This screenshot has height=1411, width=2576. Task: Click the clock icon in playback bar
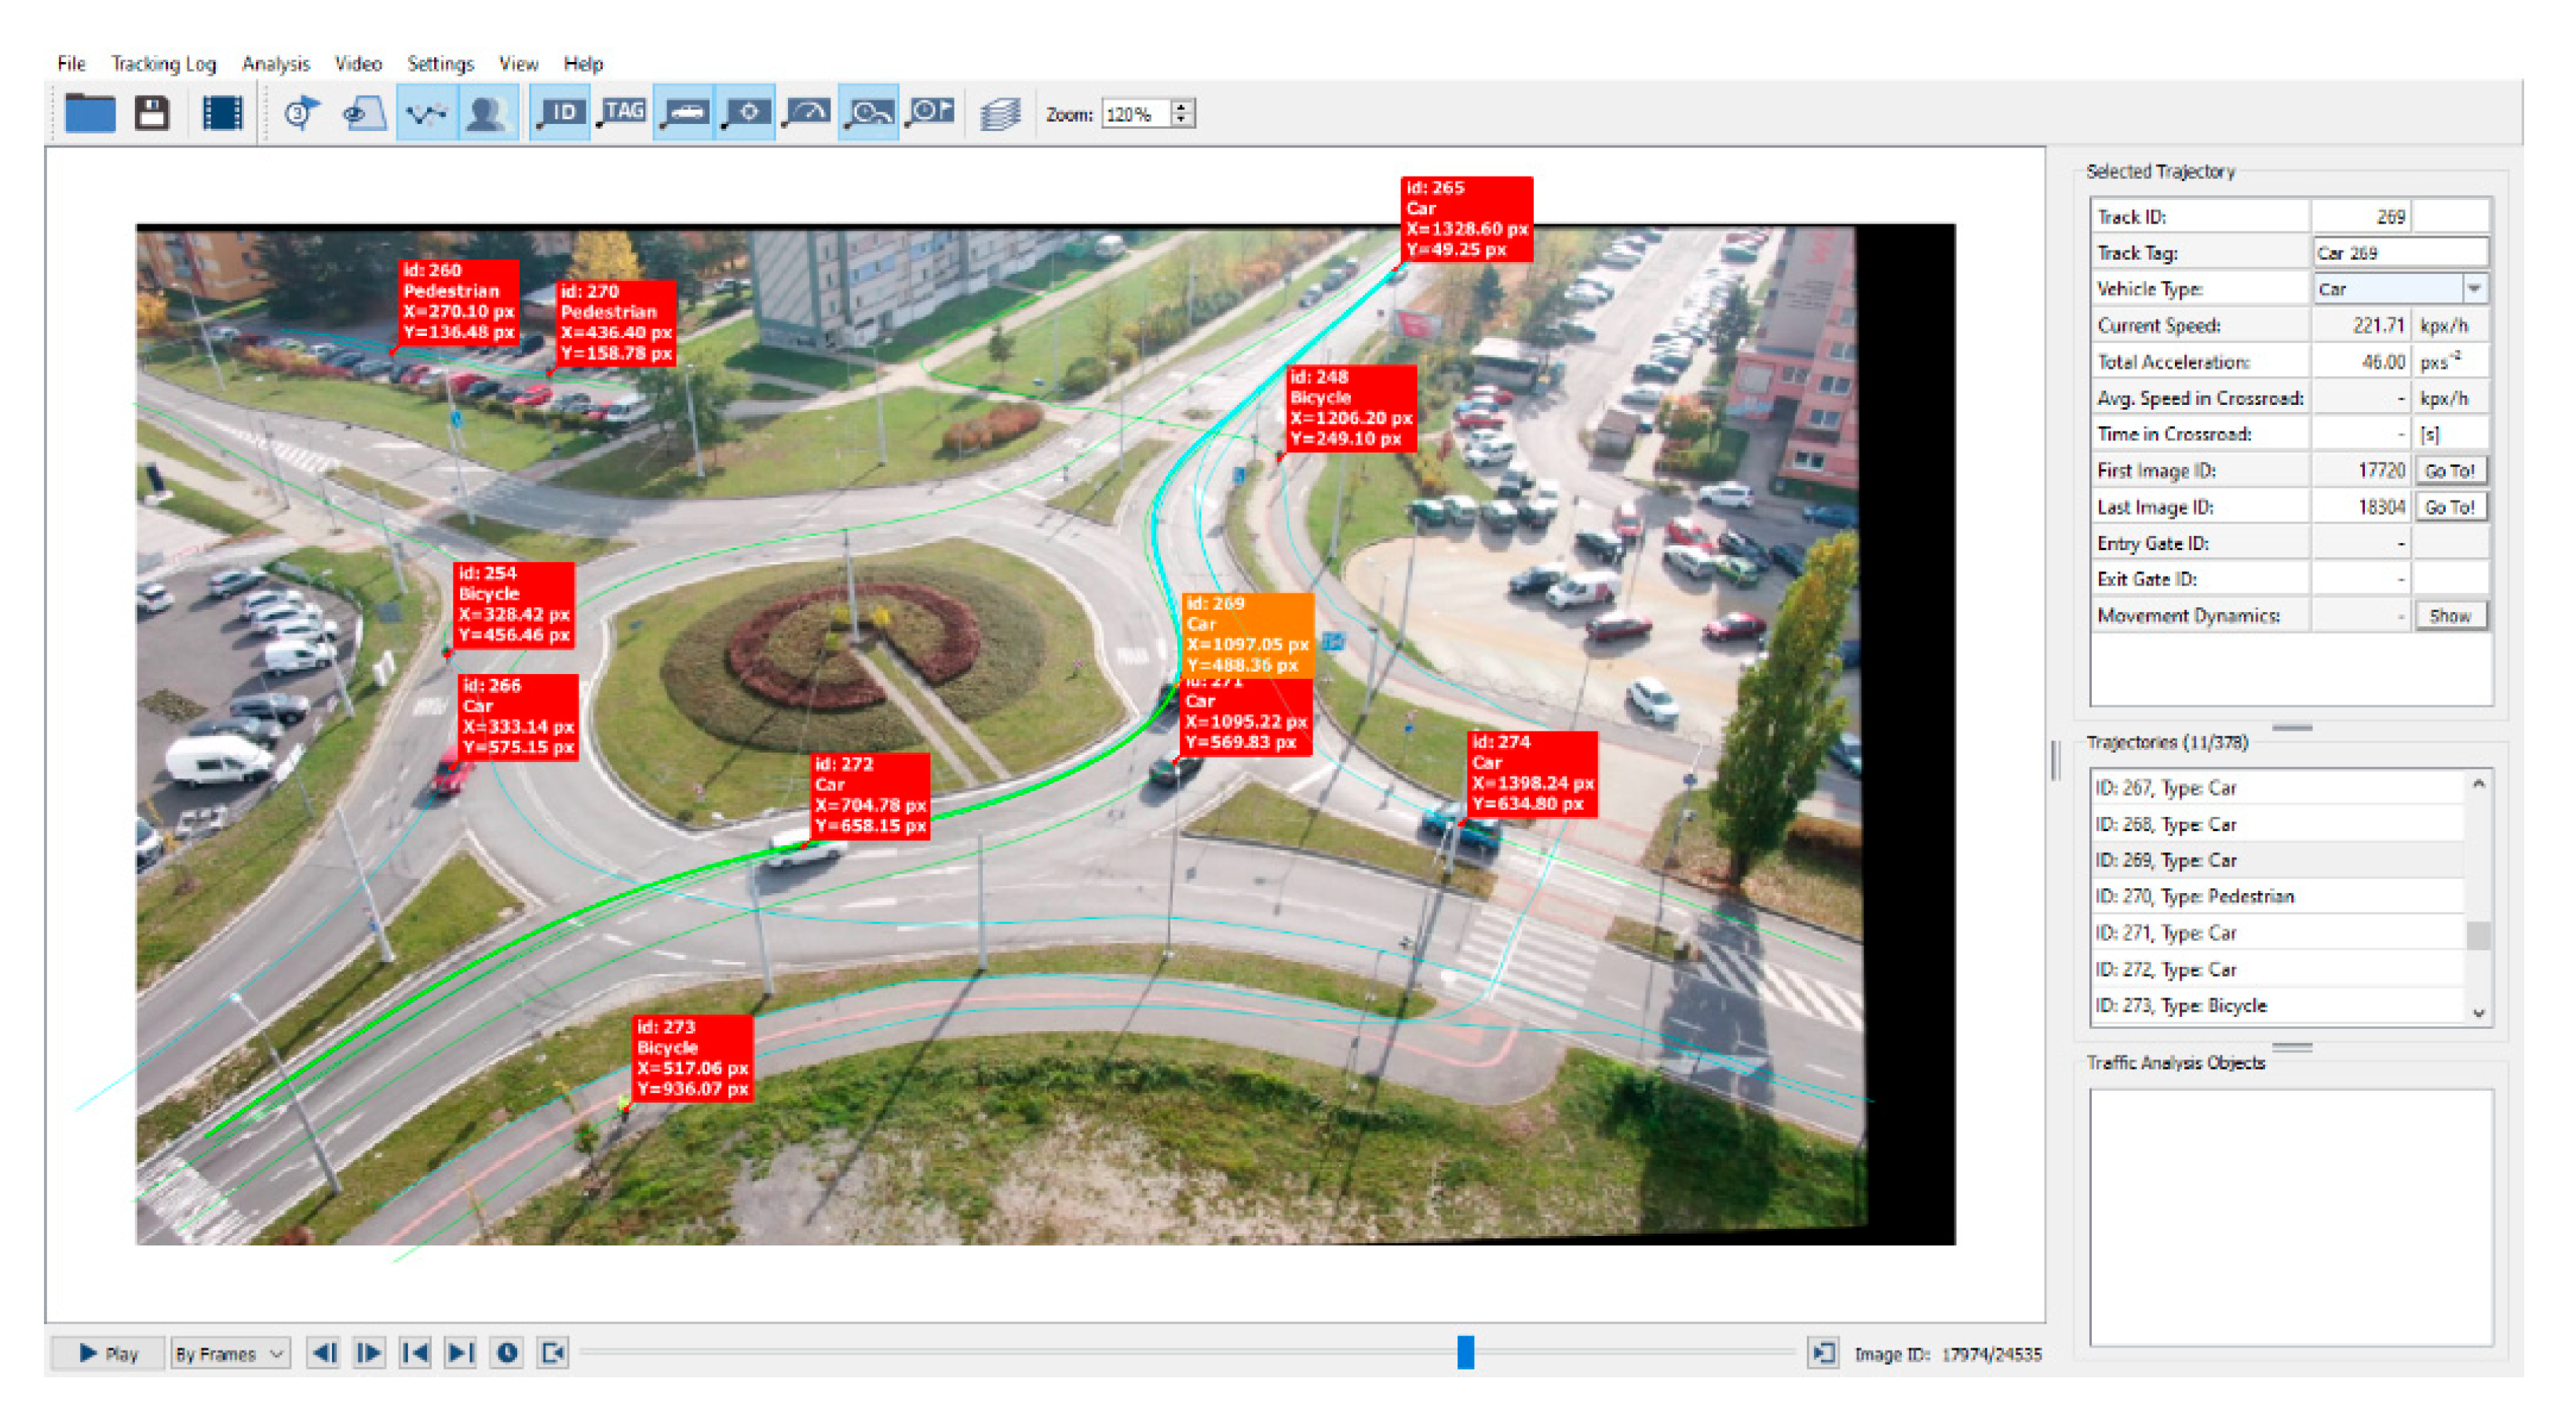pos(507,1353)
